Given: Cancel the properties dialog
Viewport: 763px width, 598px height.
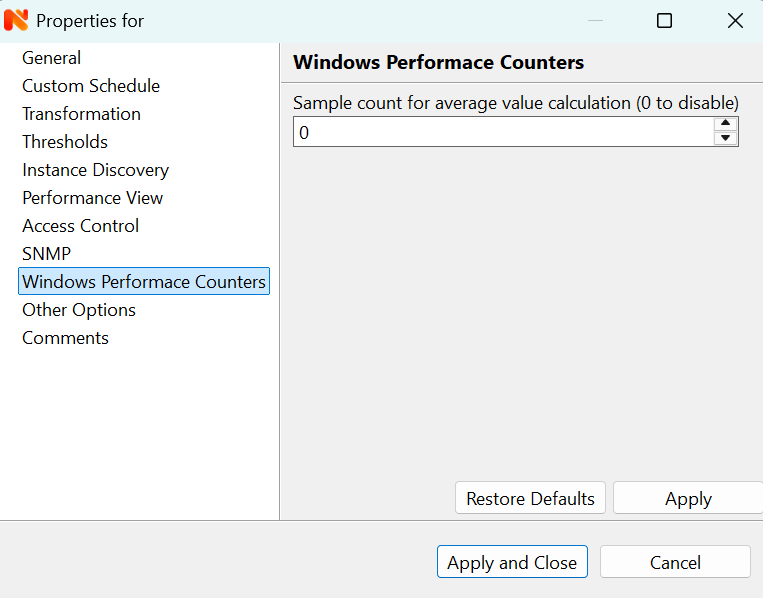Looking at the screenshot, I should (x=675, y=562).
